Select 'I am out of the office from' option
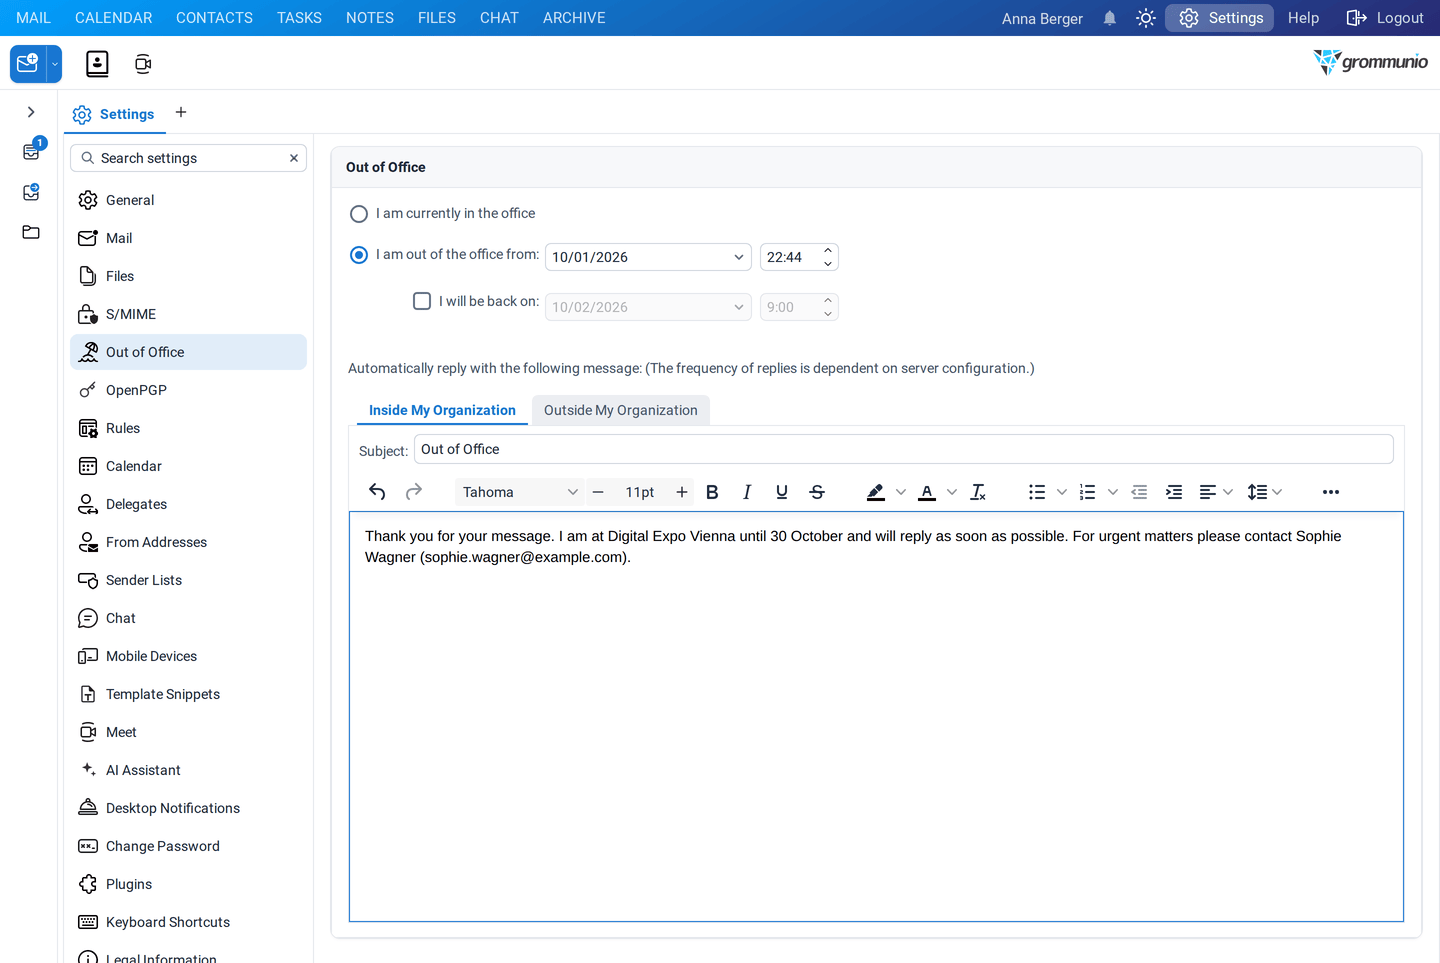This screenshot has height=963, width=1440. [359, 255]
